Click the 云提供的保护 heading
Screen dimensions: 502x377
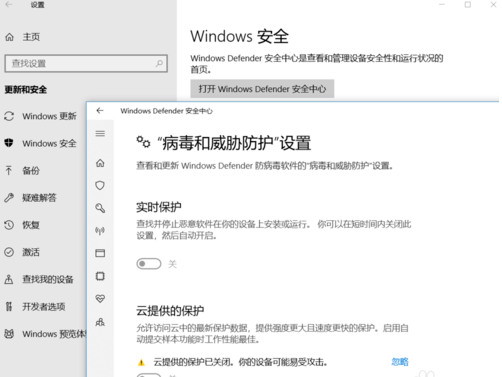click(x=170, y=311)
